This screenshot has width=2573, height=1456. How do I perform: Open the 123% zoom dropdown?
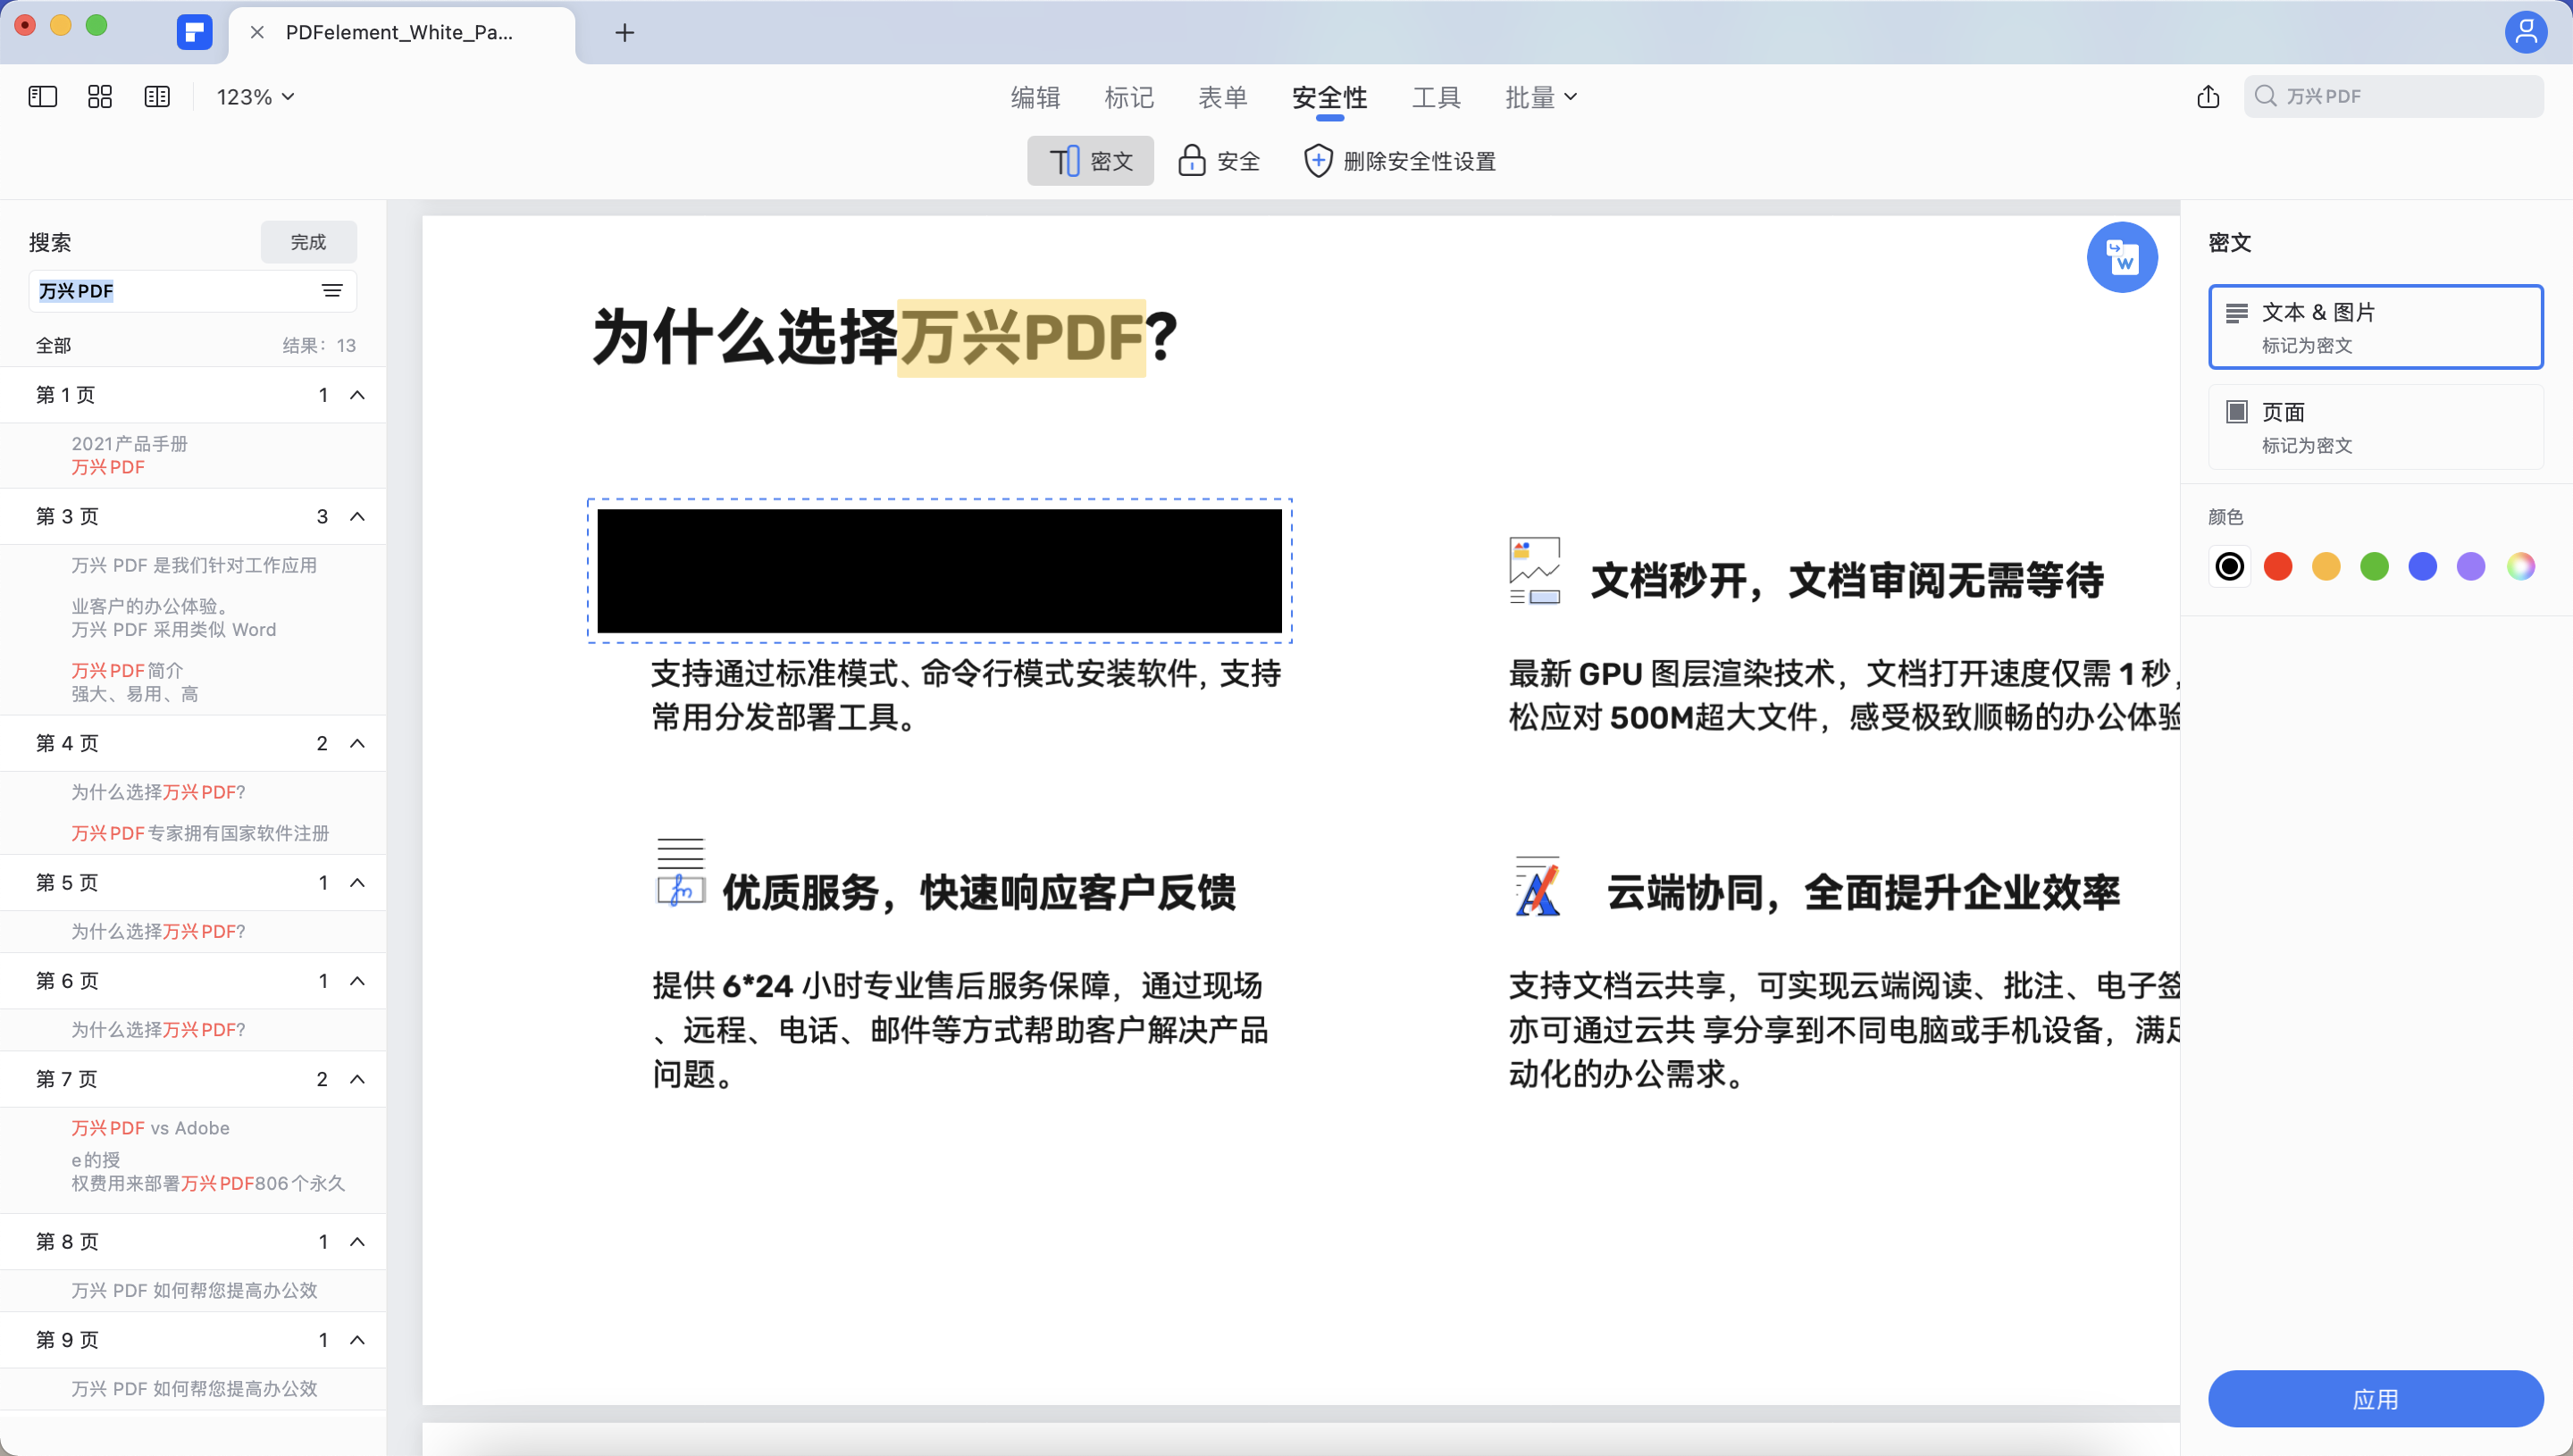(253, 96)
